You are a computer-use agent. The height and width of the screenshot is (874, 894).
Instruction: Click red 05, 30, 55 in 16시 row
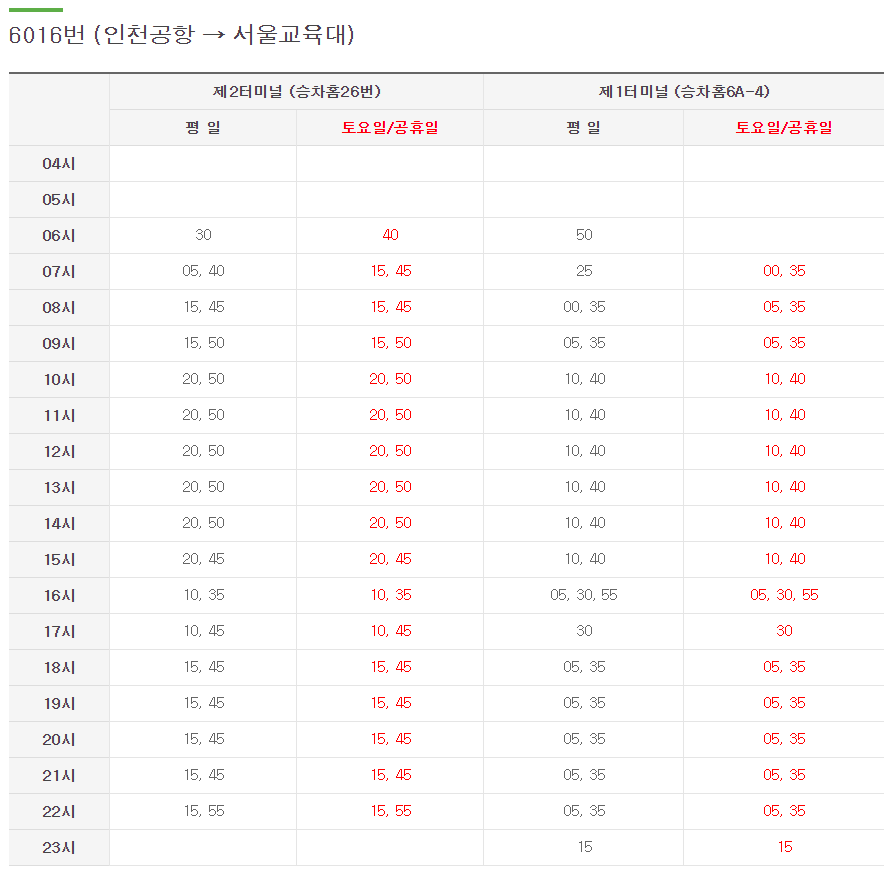tap(784, 595)
